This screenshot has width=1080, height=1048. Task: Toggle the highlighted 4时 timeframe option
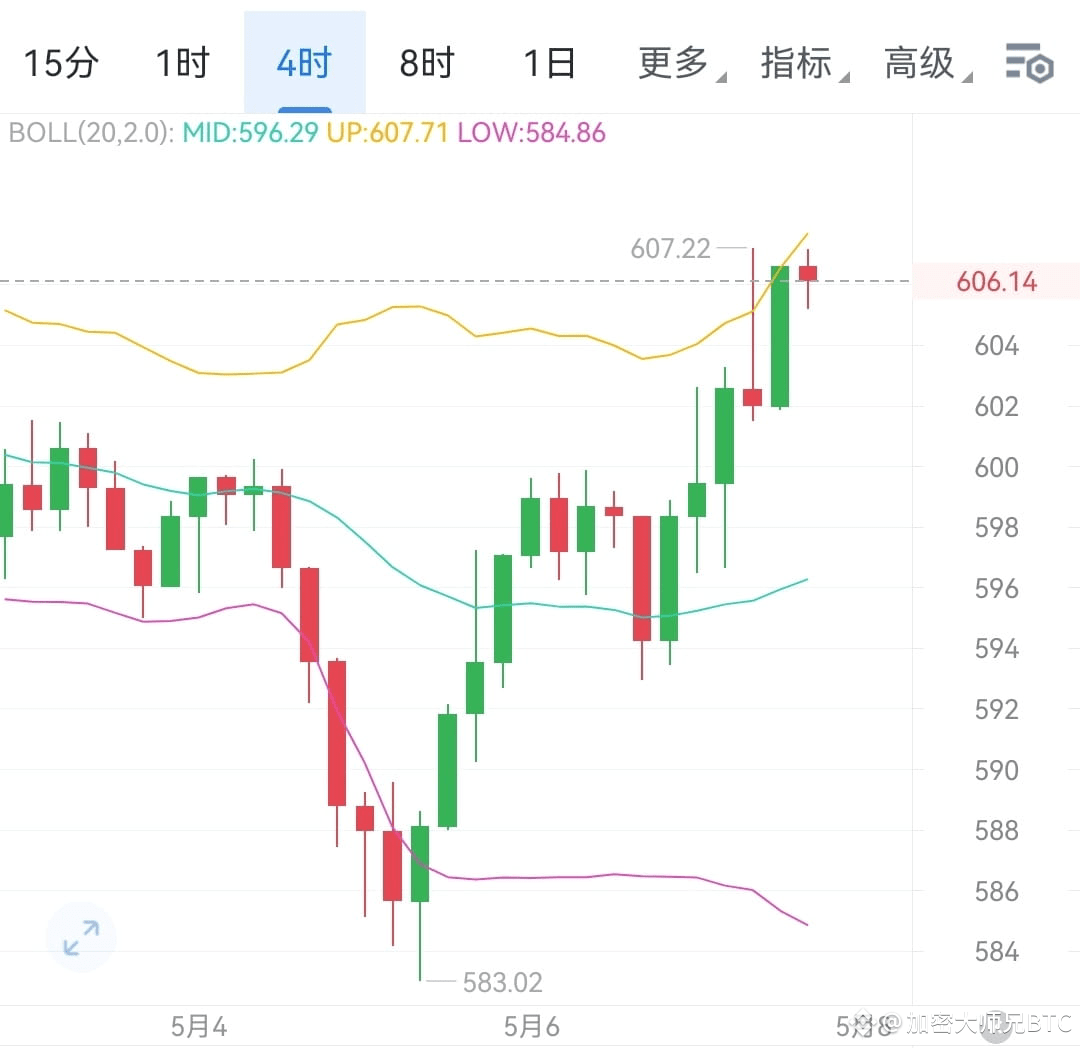[304, 62]
